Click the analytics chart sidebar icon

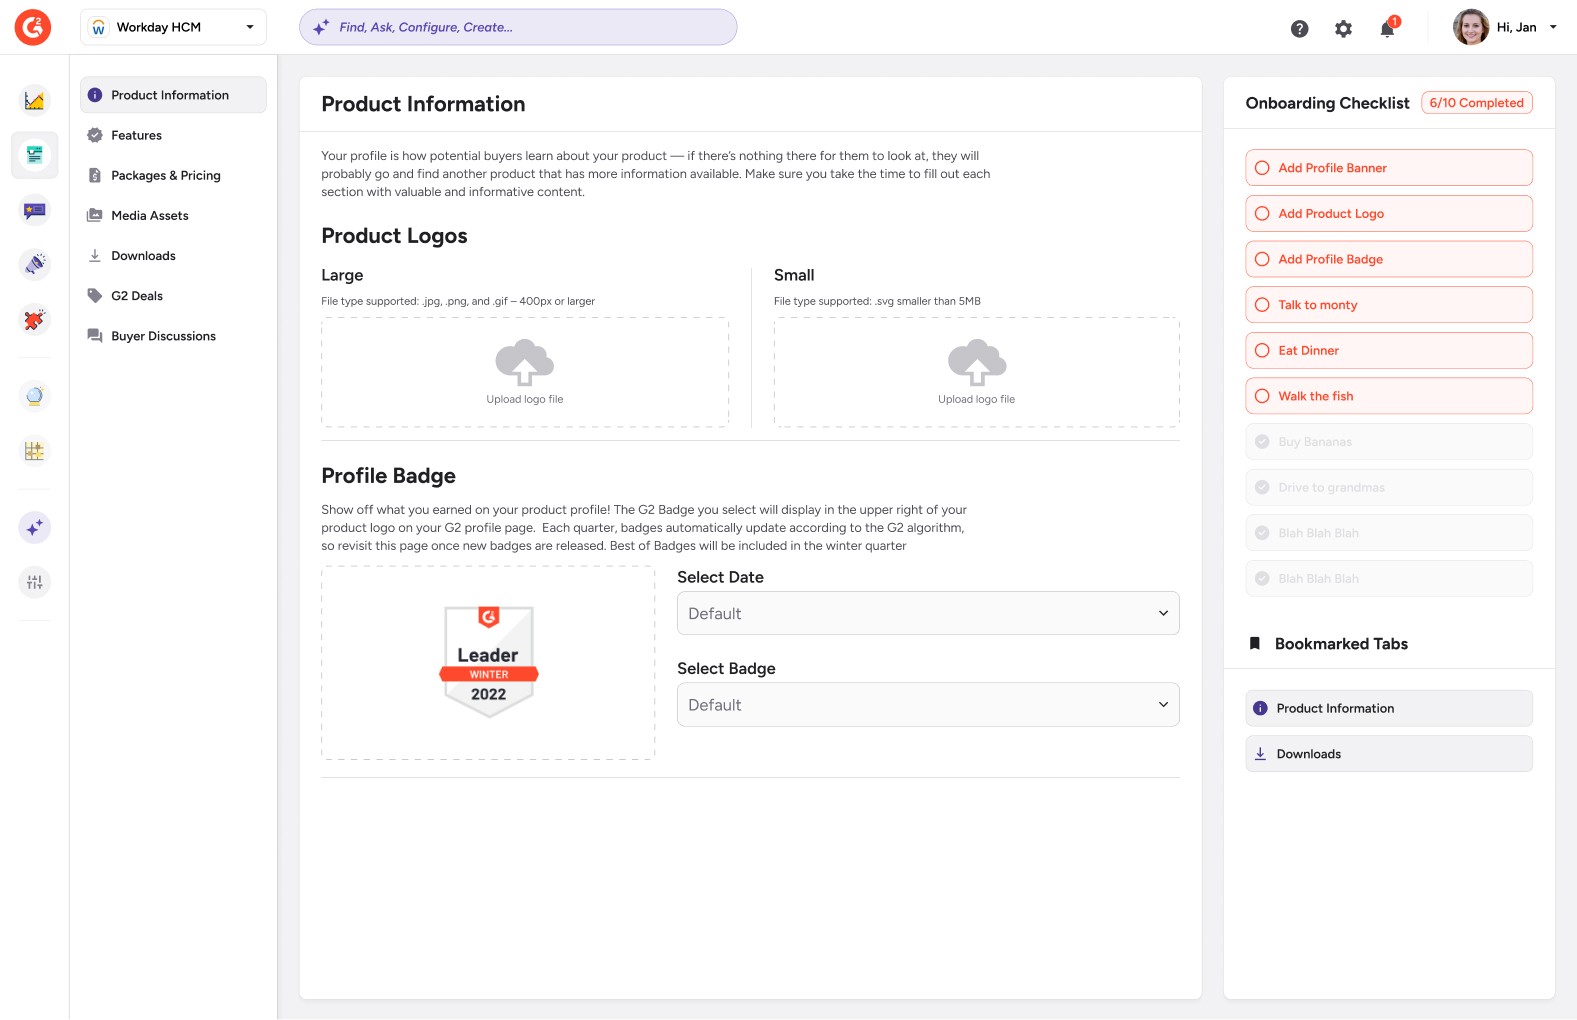35,100
